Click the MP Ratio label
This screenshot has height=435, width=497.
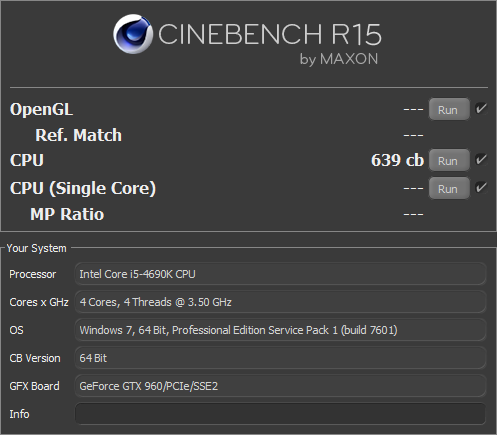[x=67, y=214]
